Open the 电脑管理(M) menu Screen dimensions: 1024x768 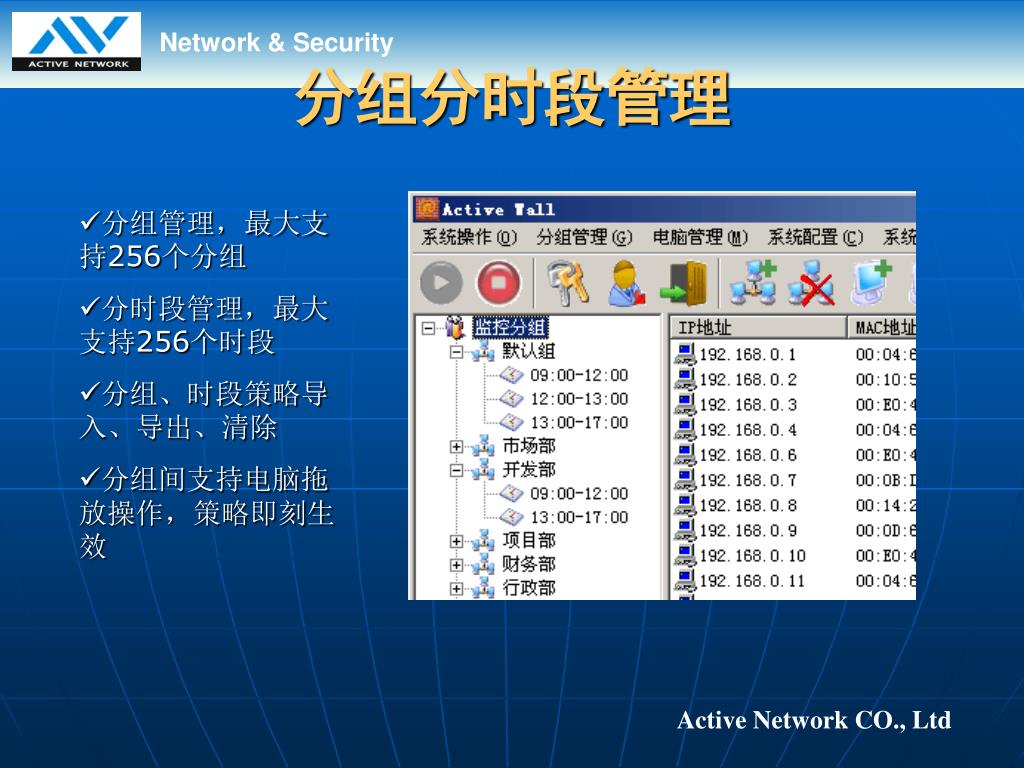pos(700,237)
